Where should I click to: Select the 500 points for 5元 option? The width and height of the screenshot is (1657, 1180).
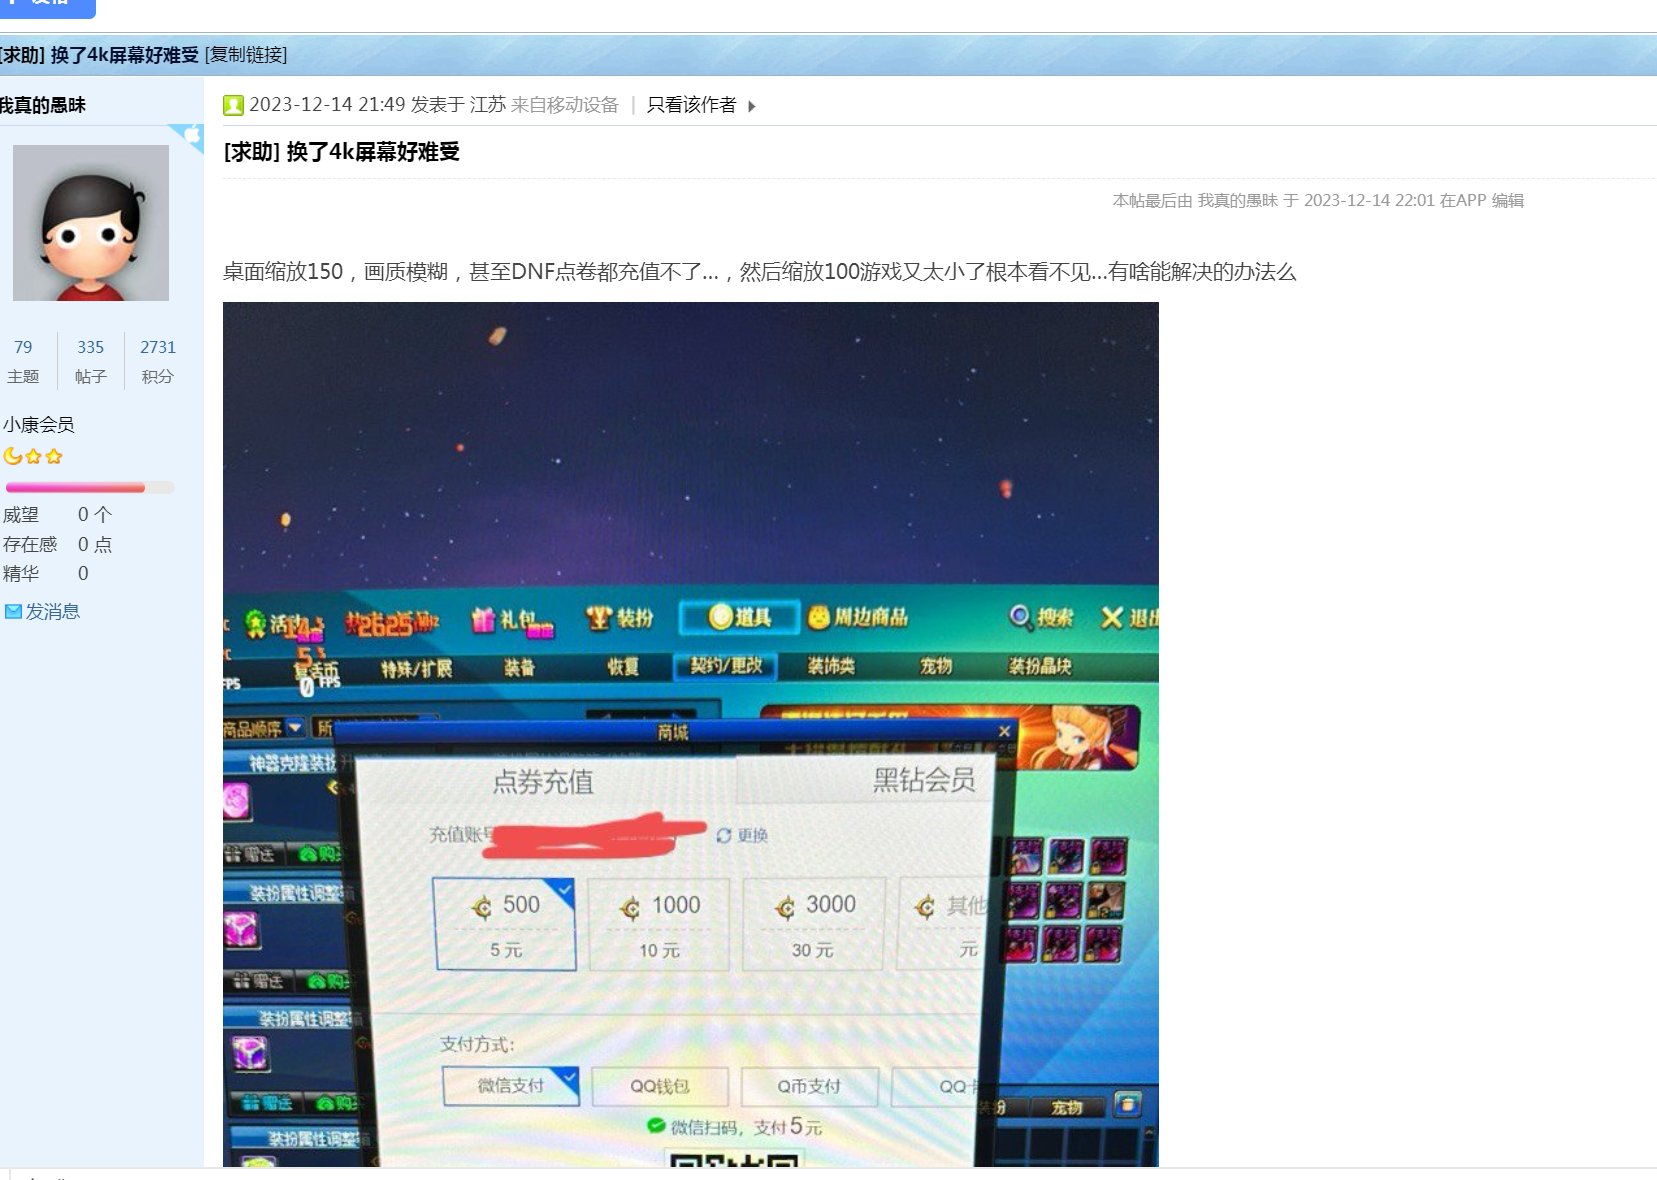click(505, 924)
